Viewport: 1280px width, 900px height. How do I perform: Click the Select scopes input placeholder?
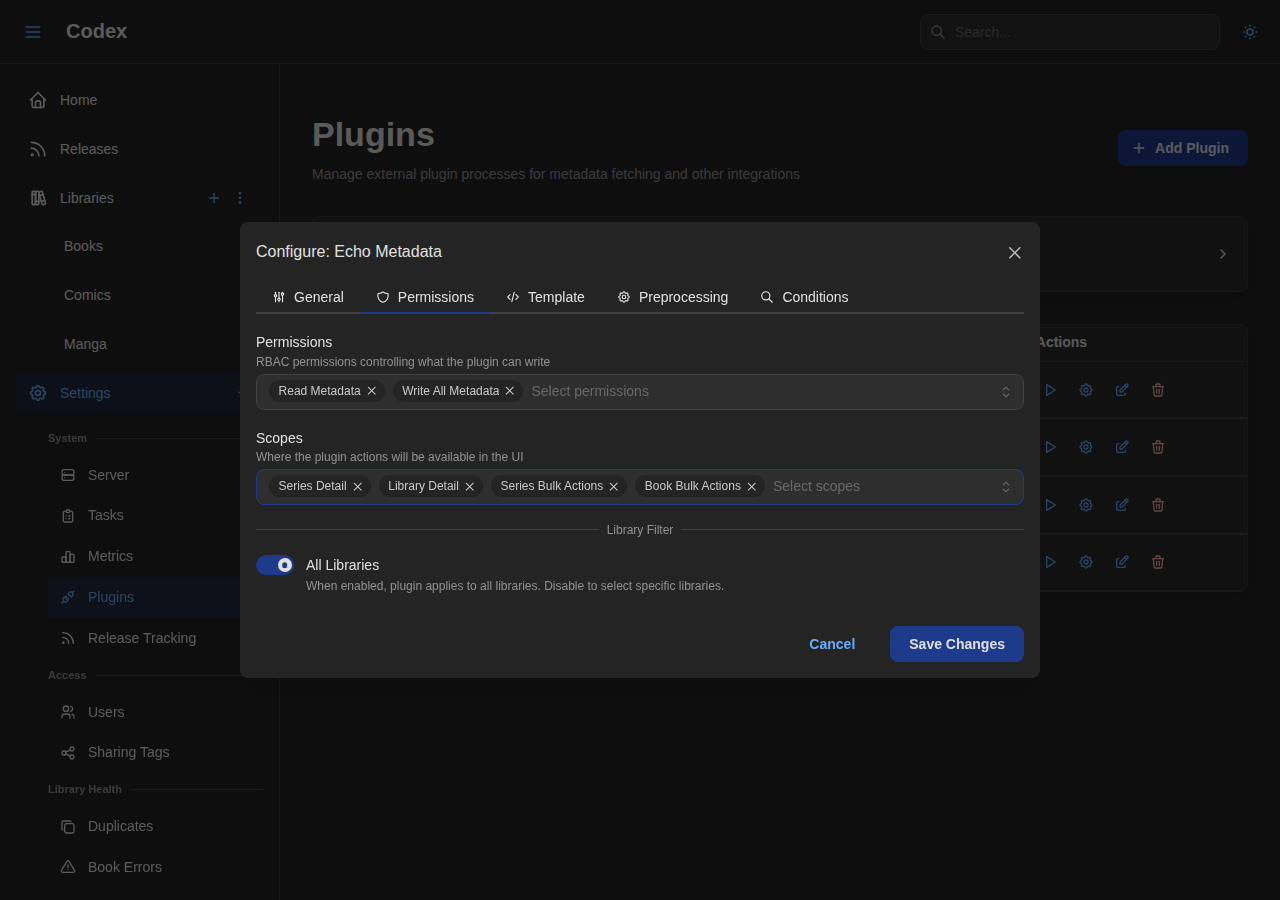click(x=816, y=486)
